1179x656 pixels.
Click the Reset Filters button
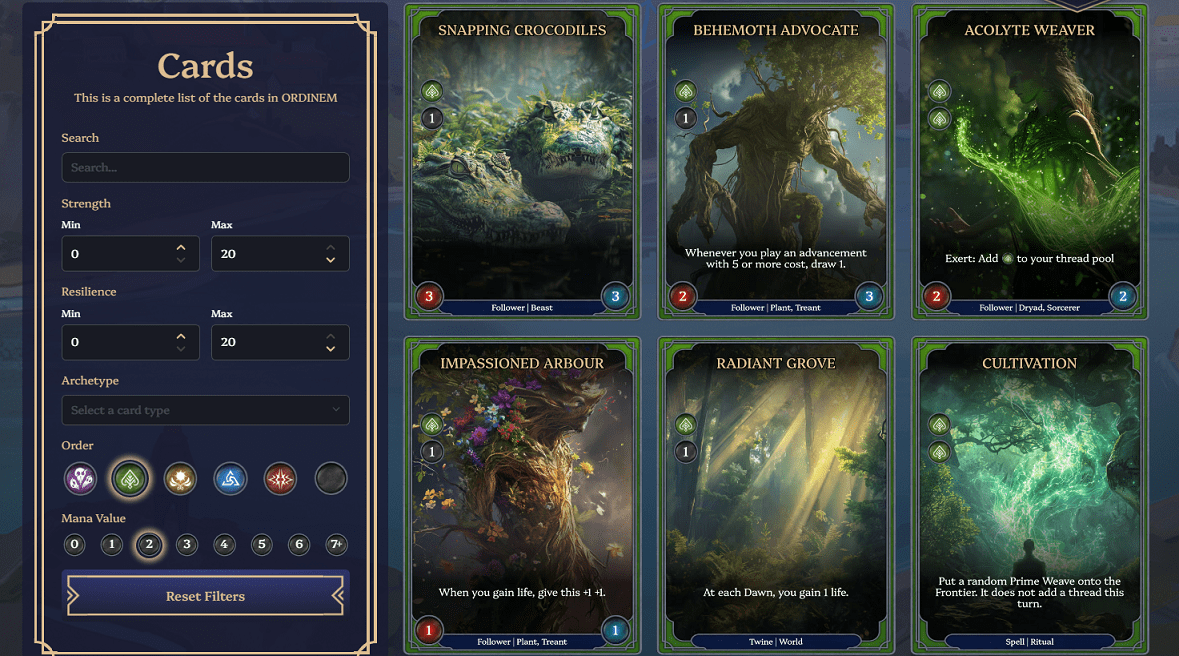pos(205,596)
